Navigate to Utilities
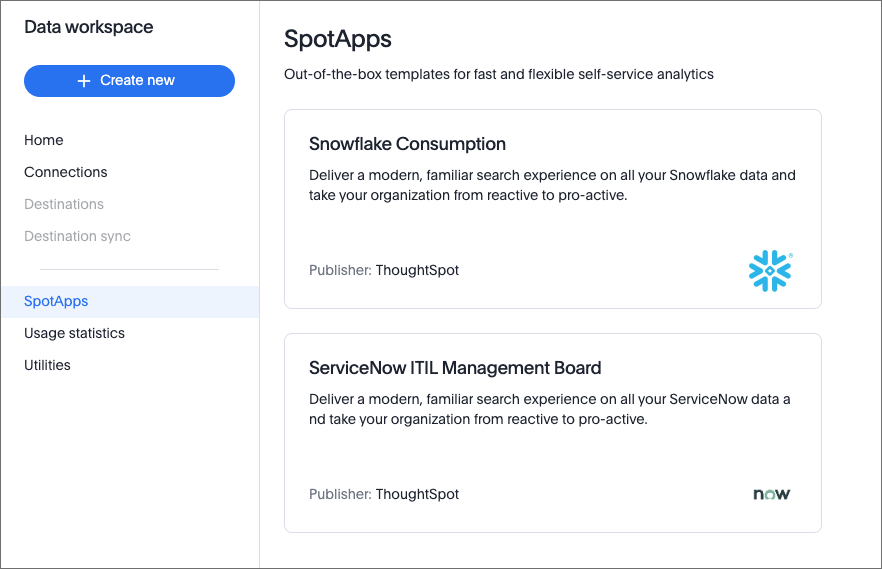882x569 pixels. [x=47, y=365]
